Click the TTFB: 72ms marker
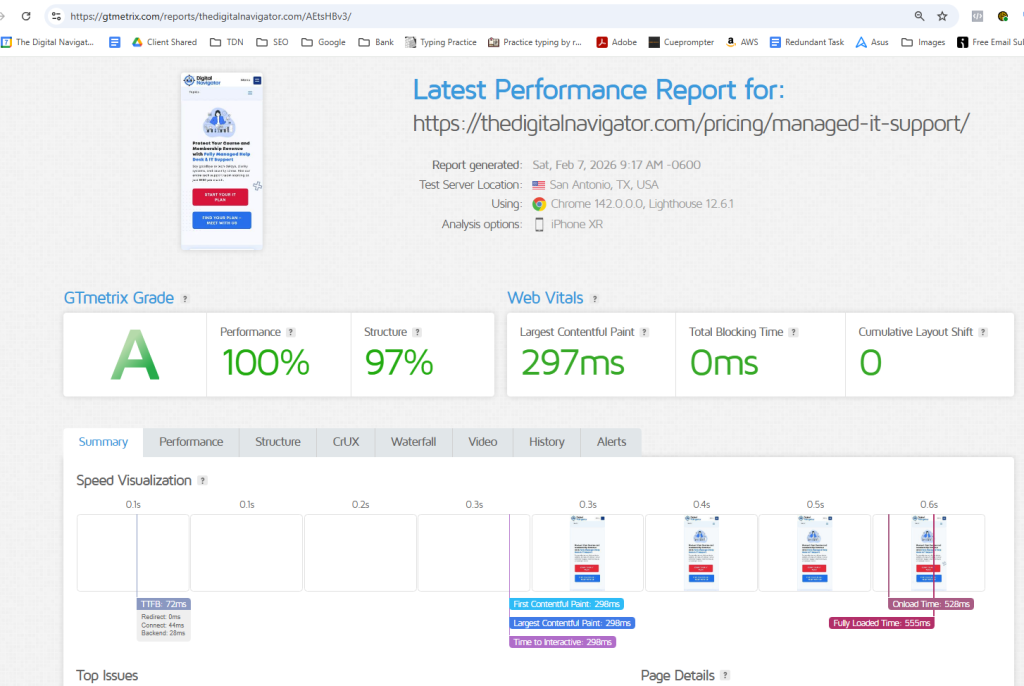 pos(163,604)
